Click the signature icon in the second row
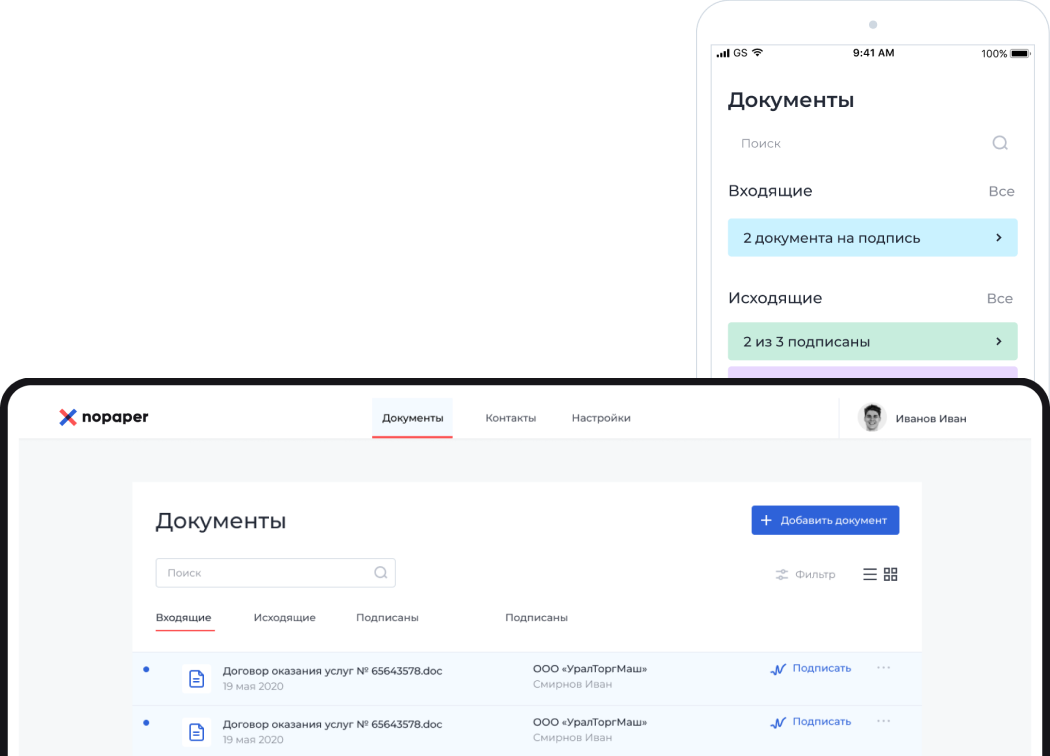This screenshot has width=1050, height=756. pos(778,723)
